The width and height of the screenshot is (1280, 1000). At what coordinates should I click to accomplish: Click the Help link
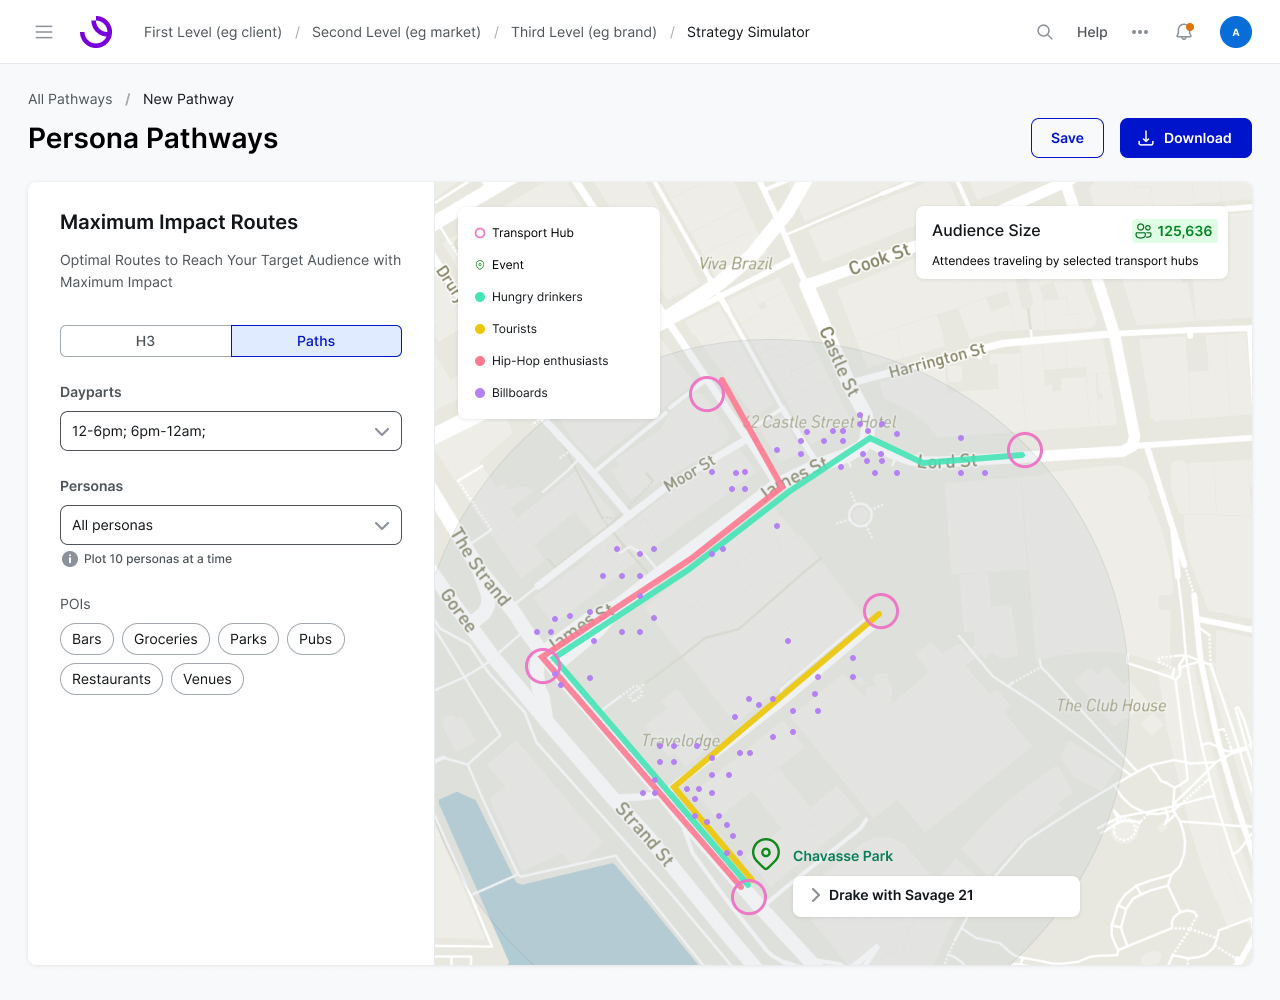click(x=1092, y=32)
